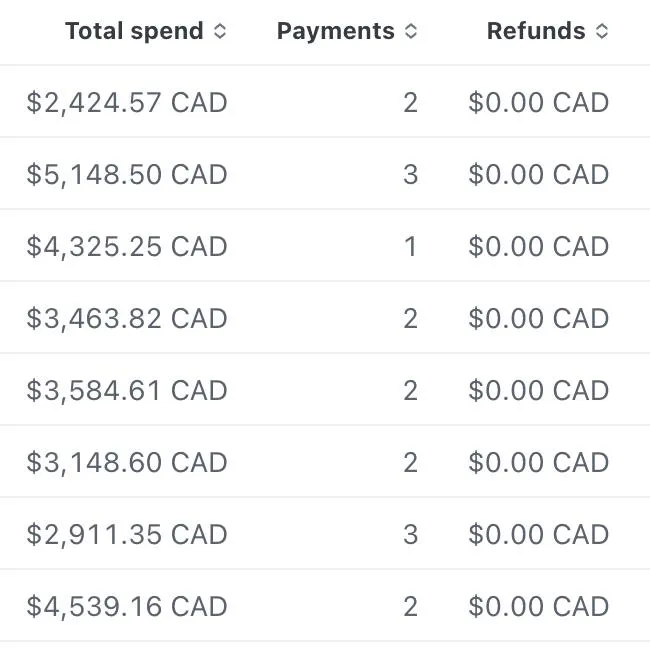650x649 pixels.
Task: Click refunds value in the $3,584.61 row
Action: click(x=538, y=390)
